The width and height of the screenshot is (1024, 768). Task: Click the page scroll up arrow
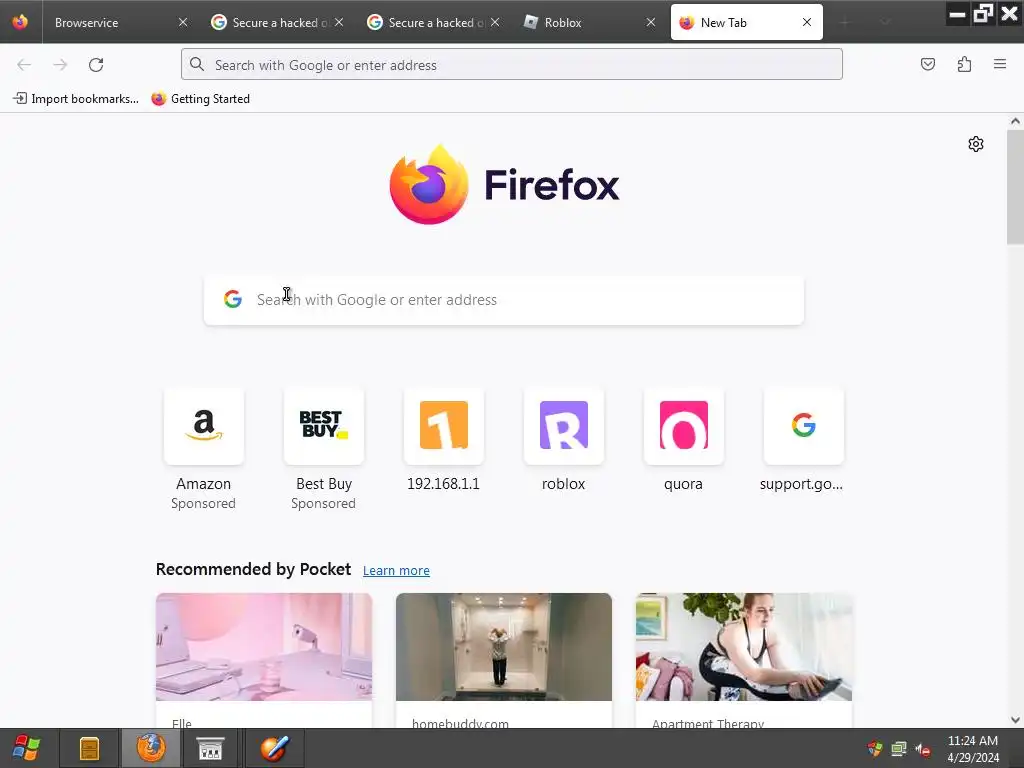tap(1015, 121)
